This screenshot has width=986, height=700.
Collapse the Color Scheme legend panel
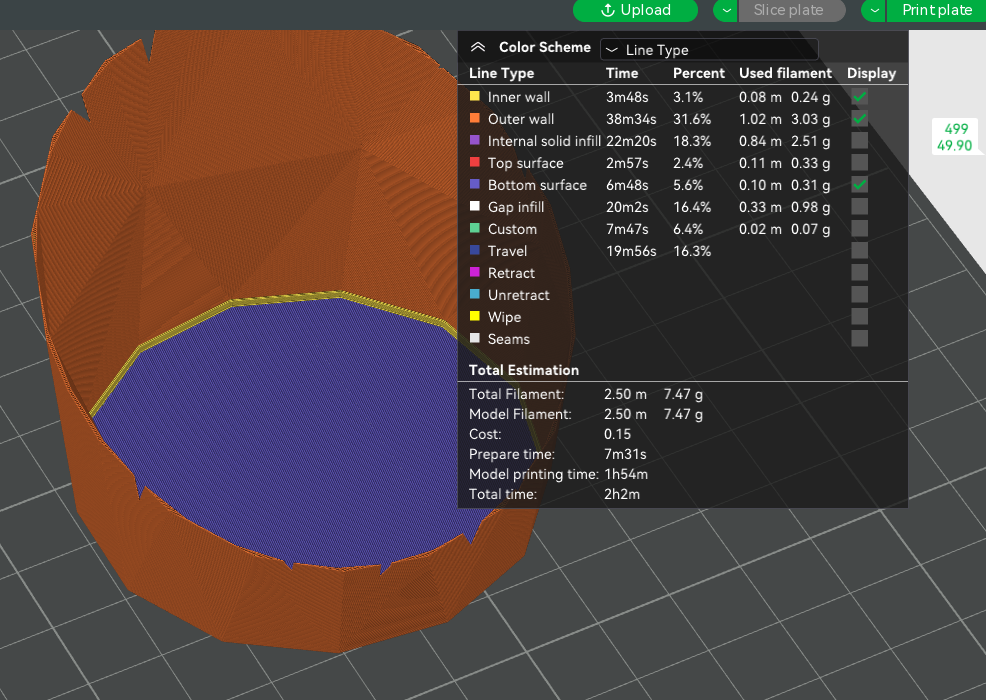pos(478,48)
